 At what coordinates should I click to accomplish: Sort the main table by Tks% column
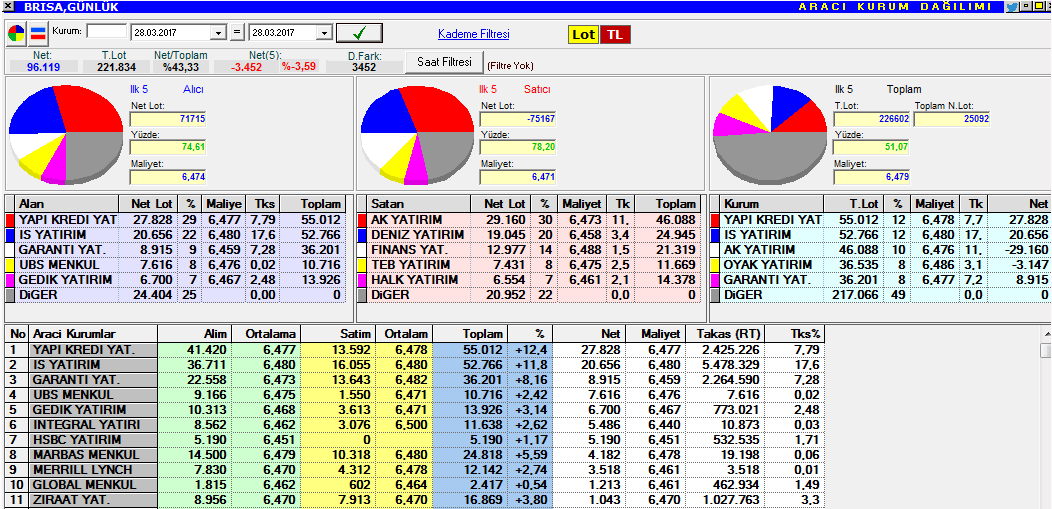pos(794,333)
